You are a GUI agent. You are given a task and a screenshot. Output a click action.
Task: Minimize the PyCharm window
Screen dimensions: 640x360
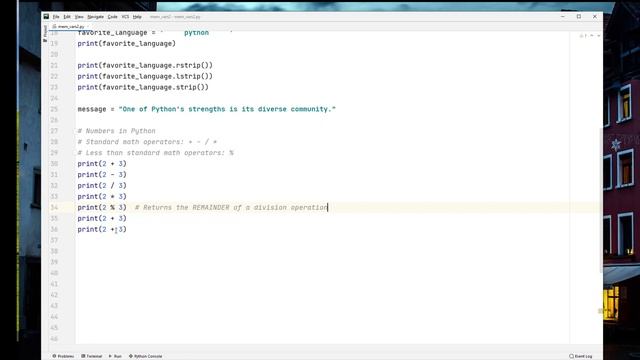pos(563,17)
